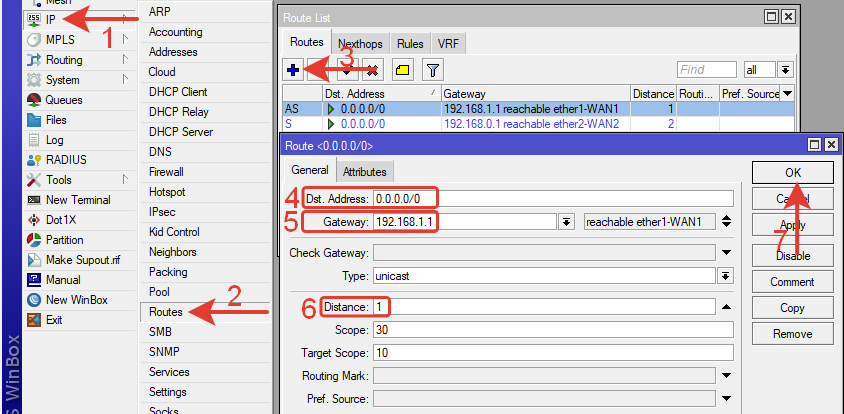Expand the MPLS submenu arrow
The width and height of the screenshot is (844, 414).
(x=125, y=39)
